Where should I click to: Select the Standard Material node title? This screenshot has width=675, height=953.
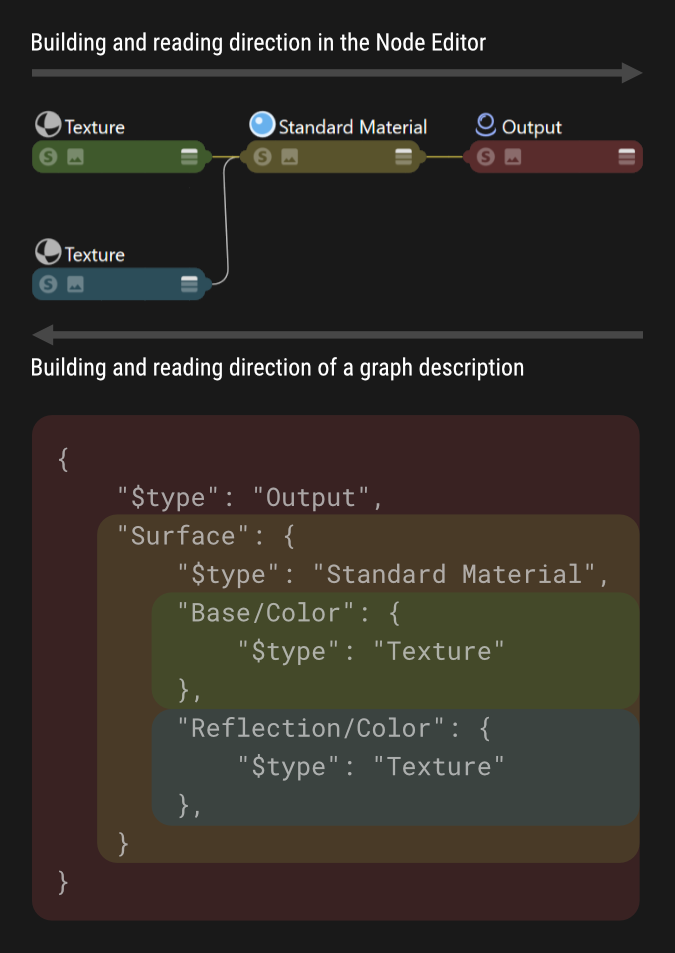click(x=352, y=127)
